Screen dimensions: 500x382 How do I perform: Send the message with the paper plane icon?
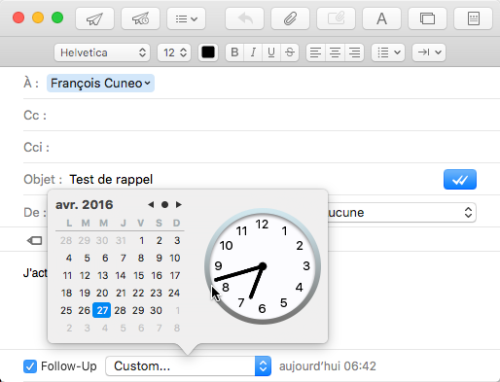(95, 19)
